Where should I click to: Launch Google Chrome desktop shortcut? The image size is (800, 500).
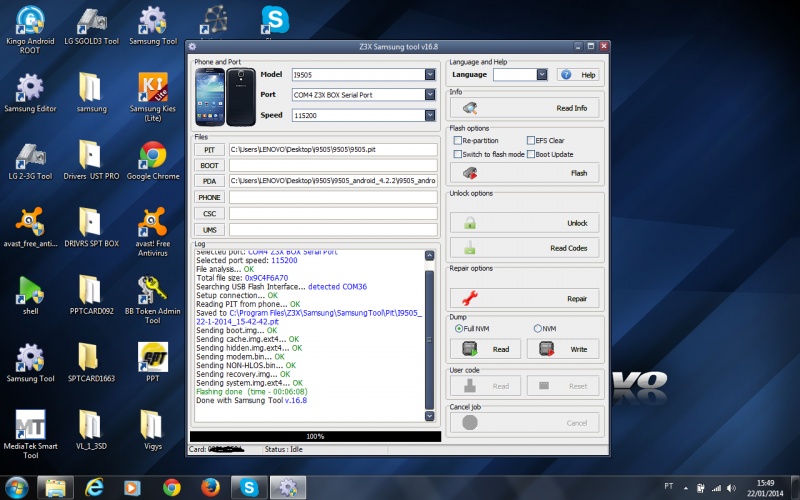coord(153,161)
